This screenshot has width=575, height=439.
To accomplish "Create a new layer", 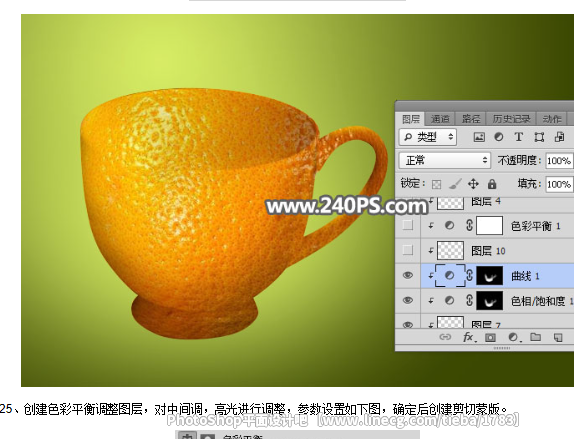I will [558, 337].
